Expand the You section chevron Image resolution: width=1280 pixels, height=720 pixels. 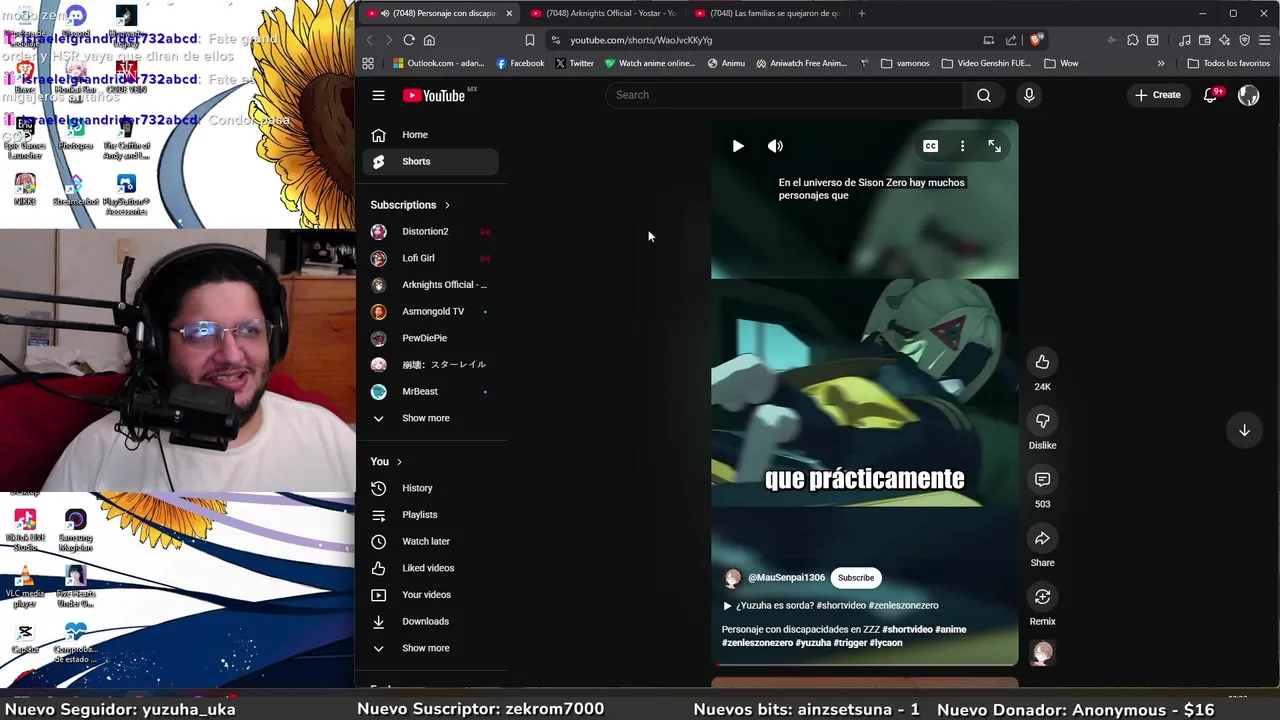tap(399, 462)
